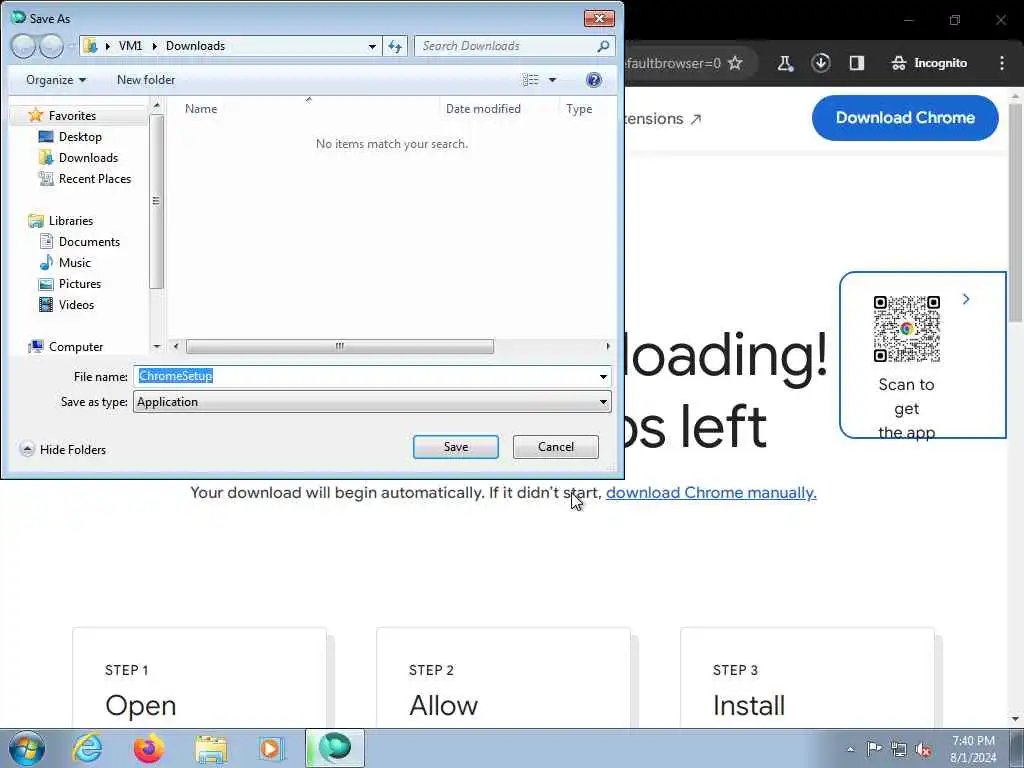Launch Firefox from the taskbar
Screen dimensions: 1024x768
coord(149,748)
